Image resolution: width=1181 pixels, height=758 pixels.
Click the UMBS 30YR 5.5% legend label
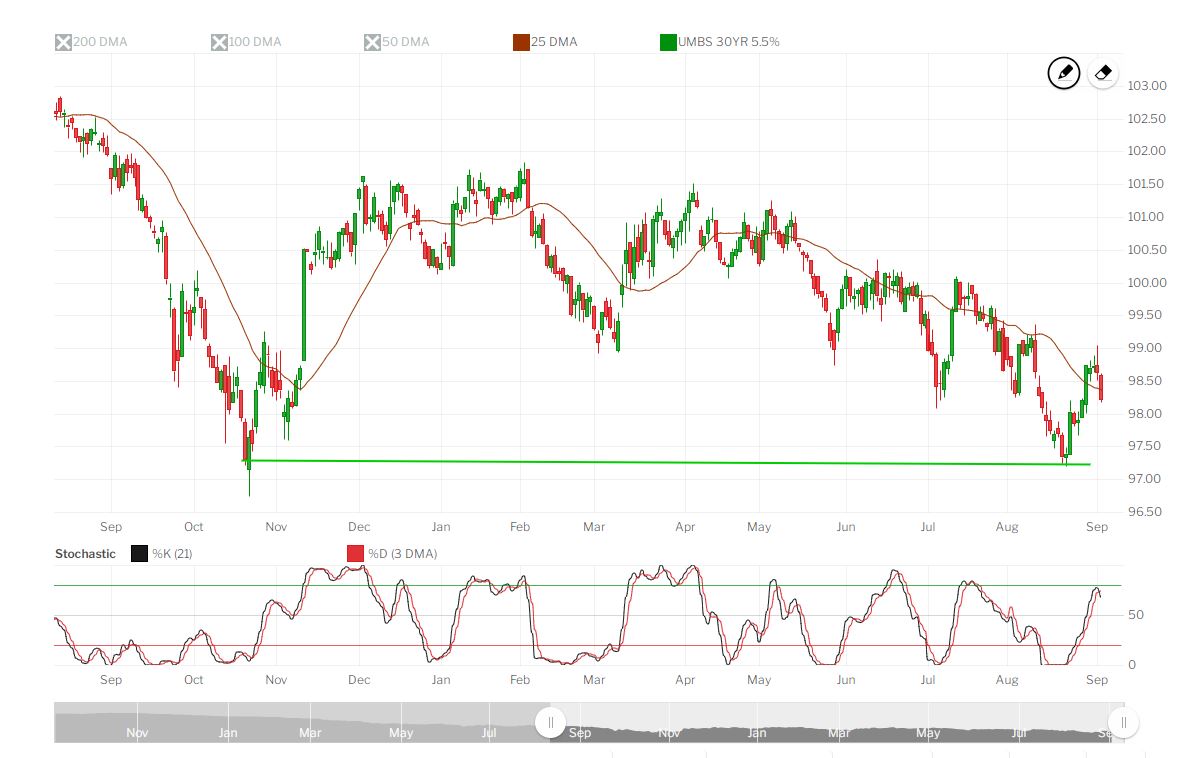[728, 42]
